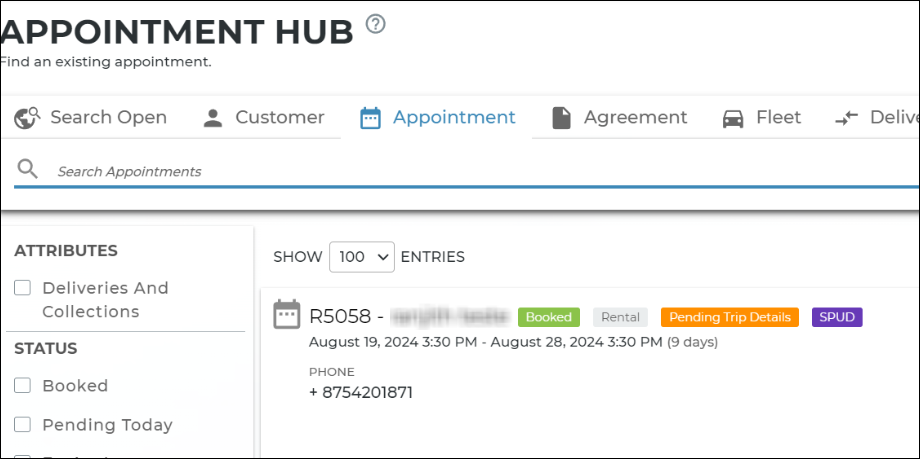
Task: Click the Deliveries arrows icon
Action: 847,118
